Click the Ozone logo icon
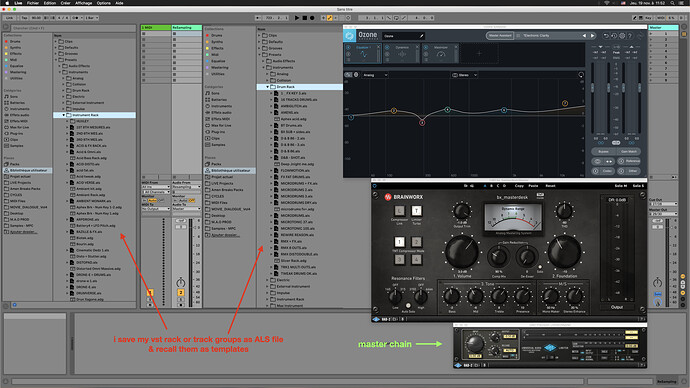Viewport: 690px width, 388px height. tap(349, 36)
